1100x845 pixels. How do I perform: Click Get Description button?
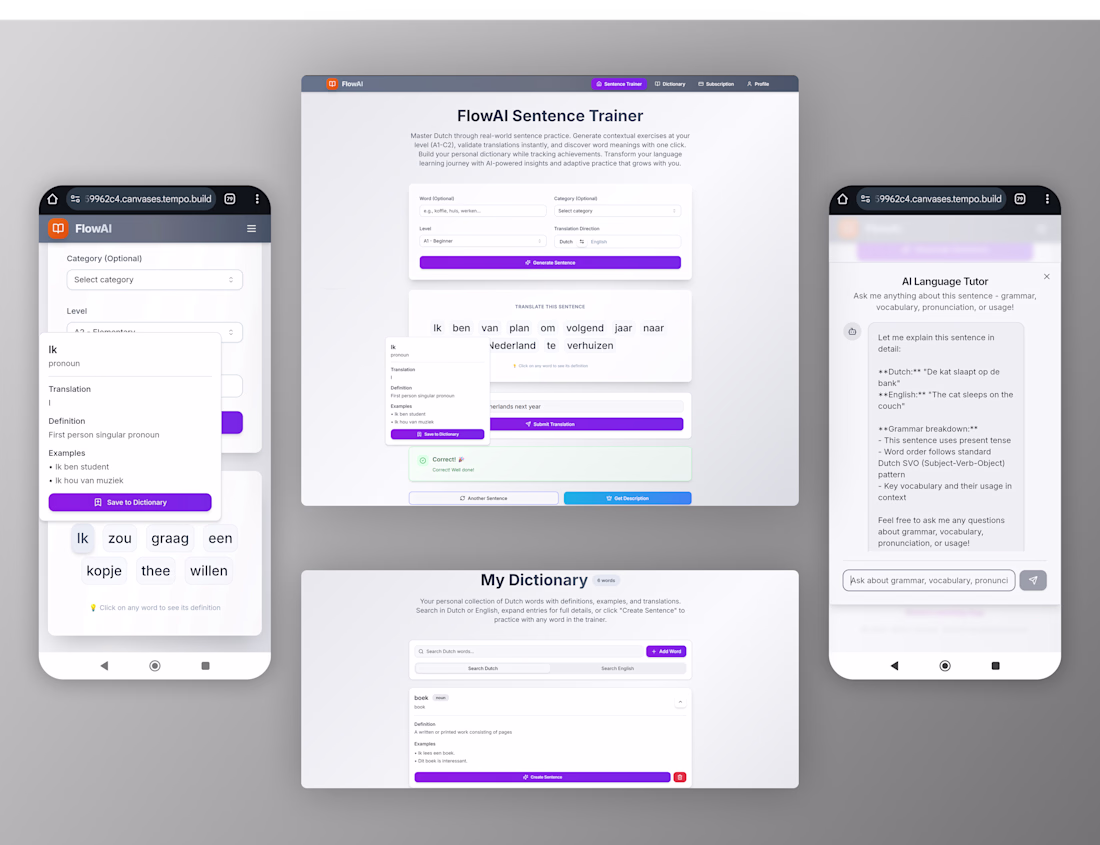(627, 498)
